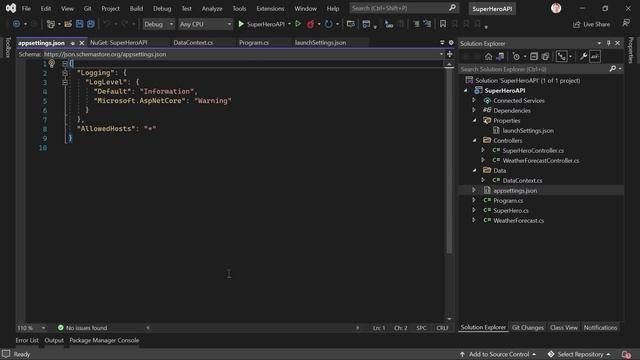Click the SuperHeroAPI title button
This screenshot has height=360, width=640.
click(492, 9)
